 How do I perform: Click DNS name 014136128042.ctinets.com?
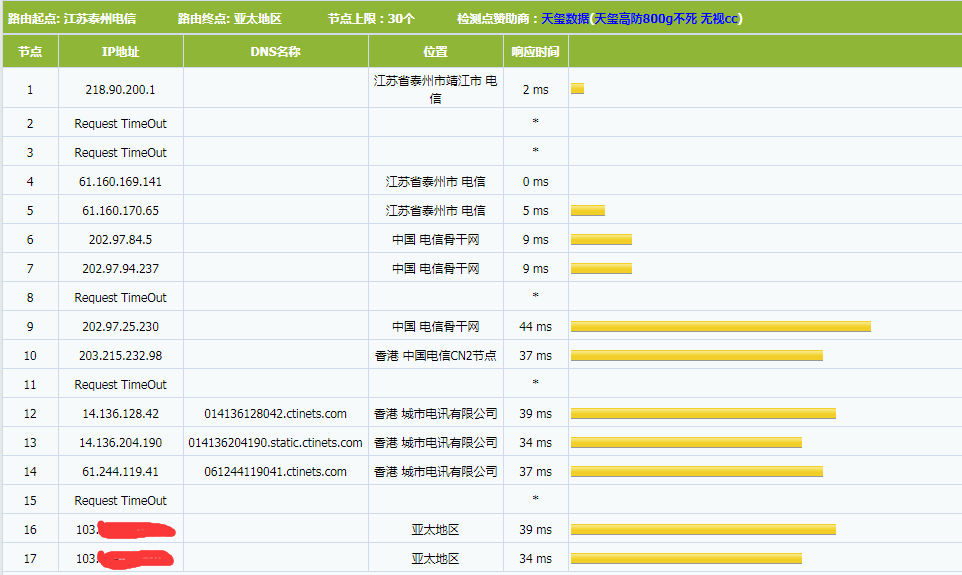point(275,414)
